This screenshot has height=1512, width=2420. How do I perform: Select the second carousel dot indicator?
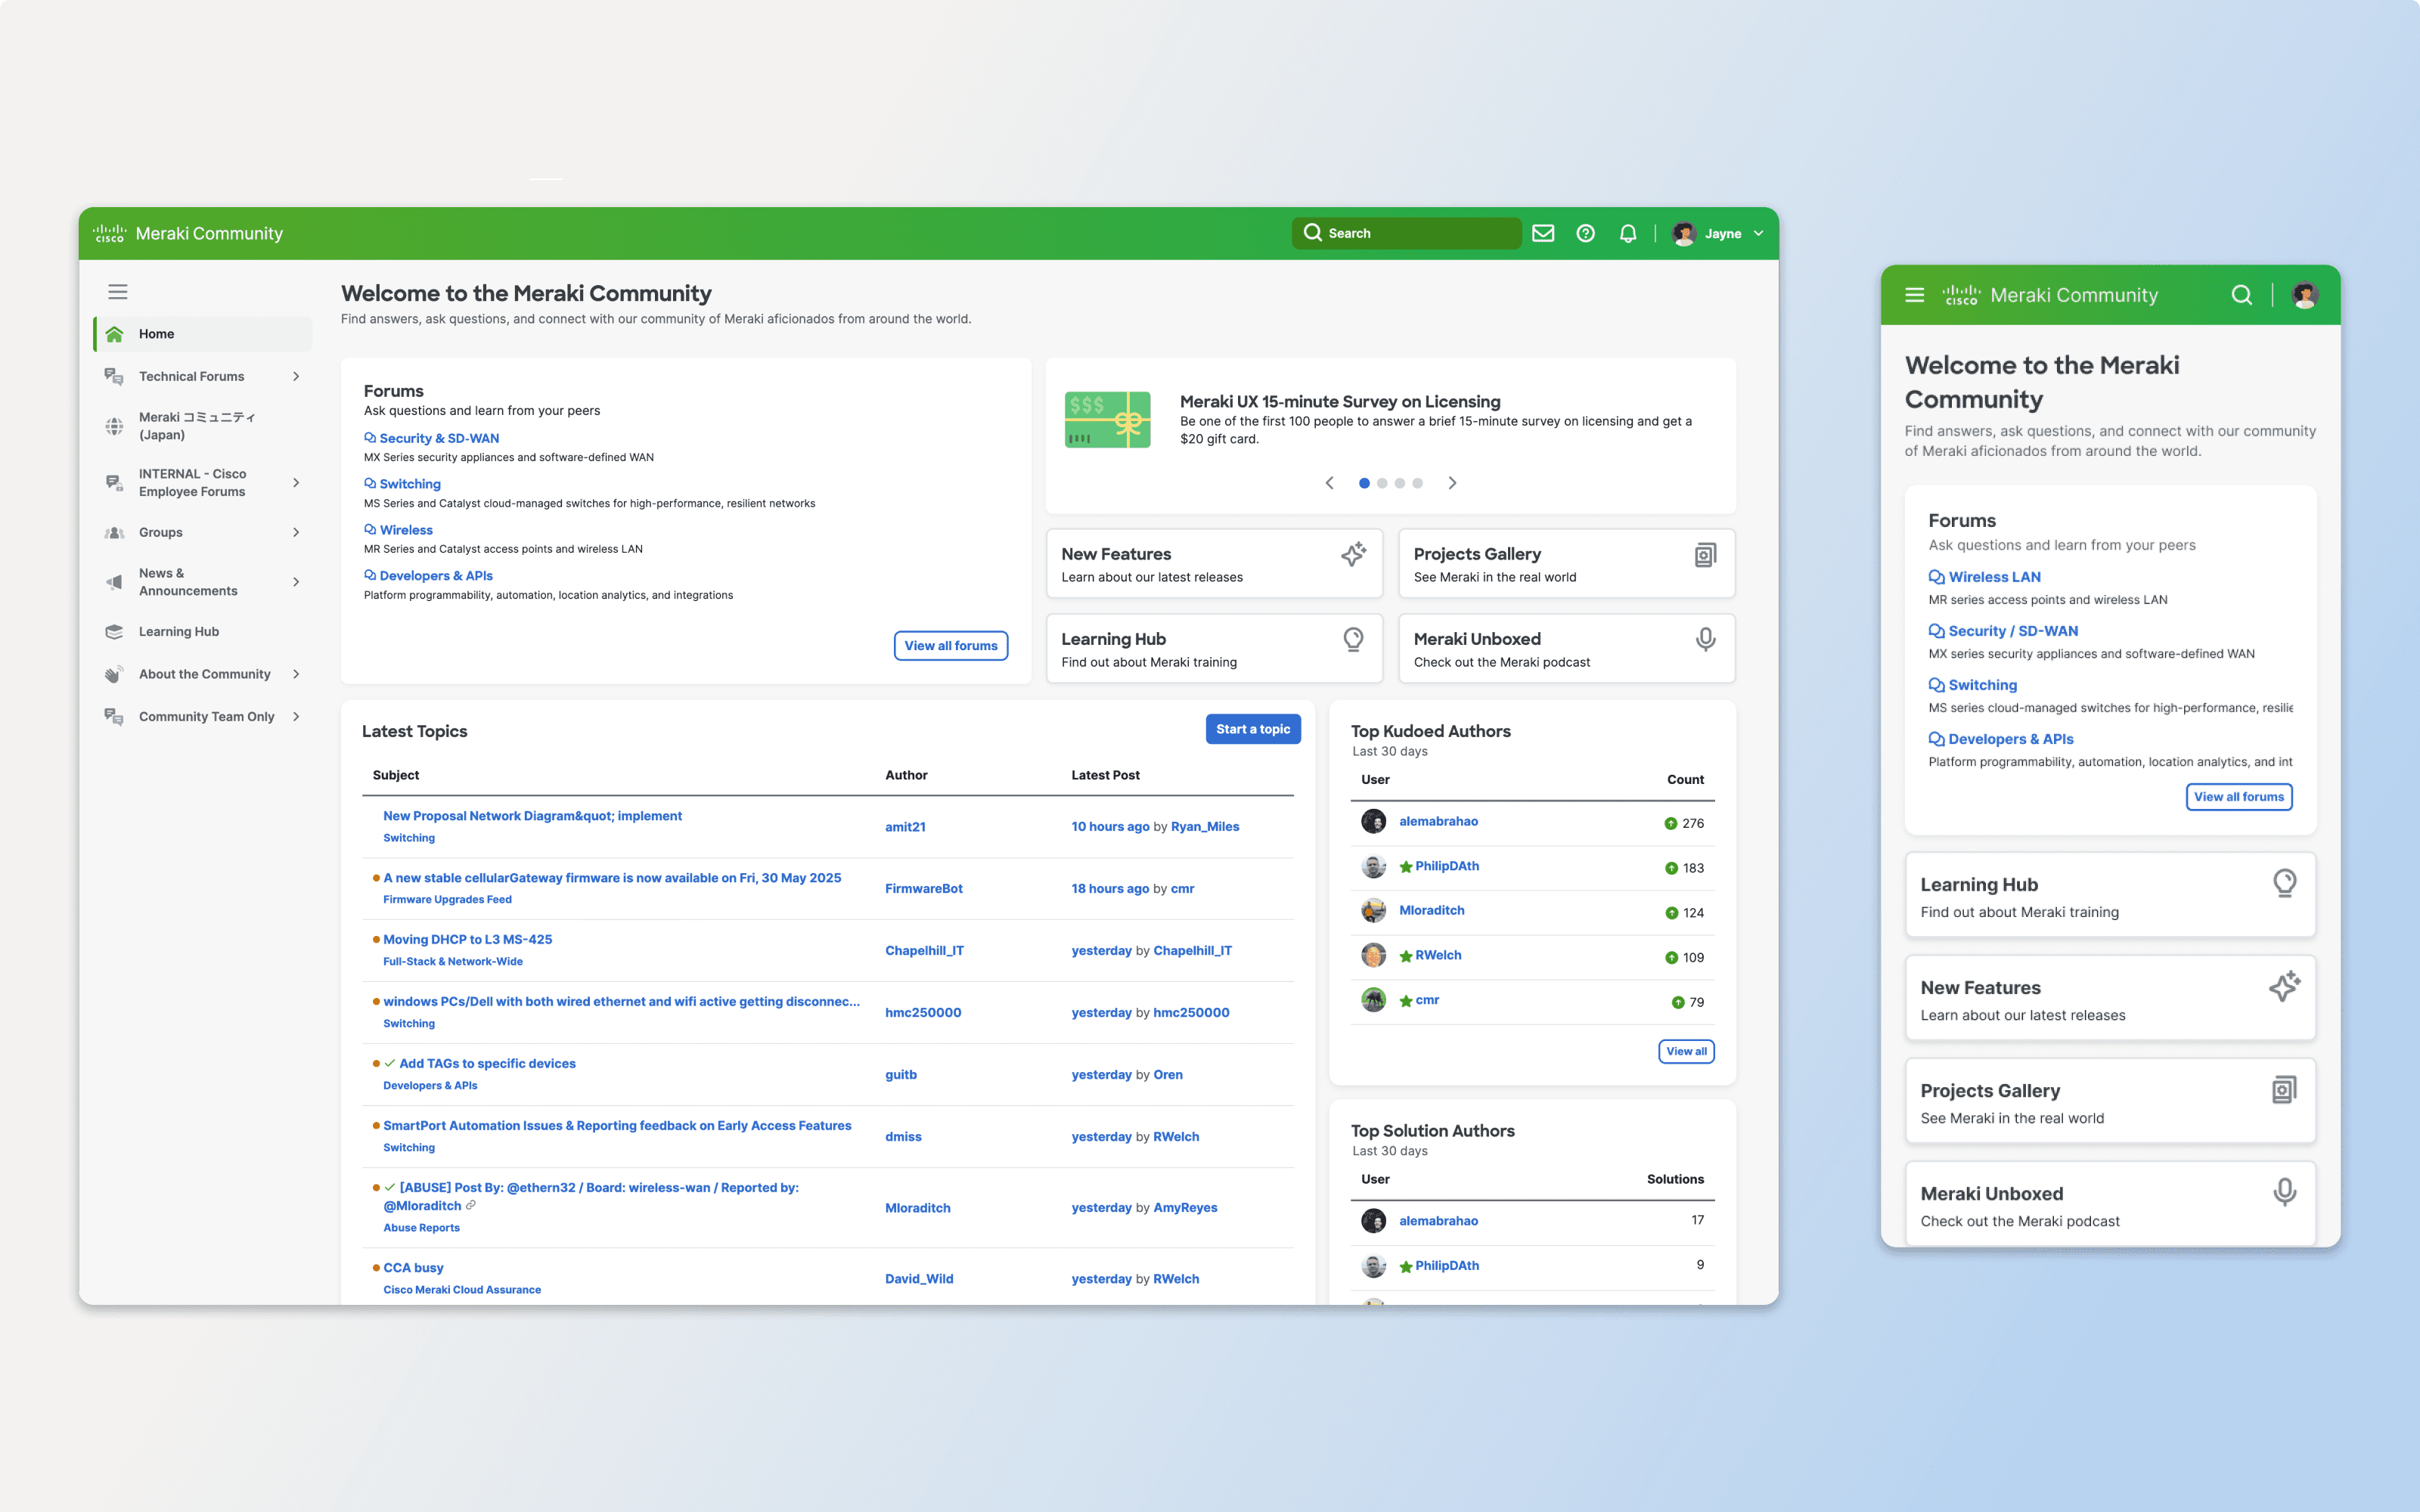pos(1382,483)
